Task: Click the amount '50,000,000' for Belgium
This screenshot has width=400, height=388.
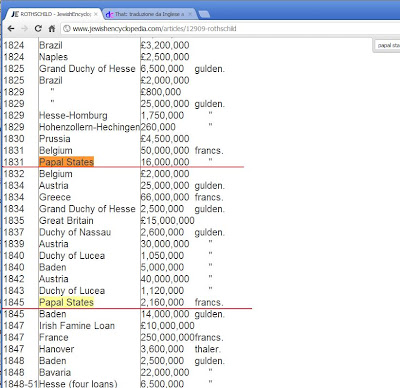Action: (165, 150)
